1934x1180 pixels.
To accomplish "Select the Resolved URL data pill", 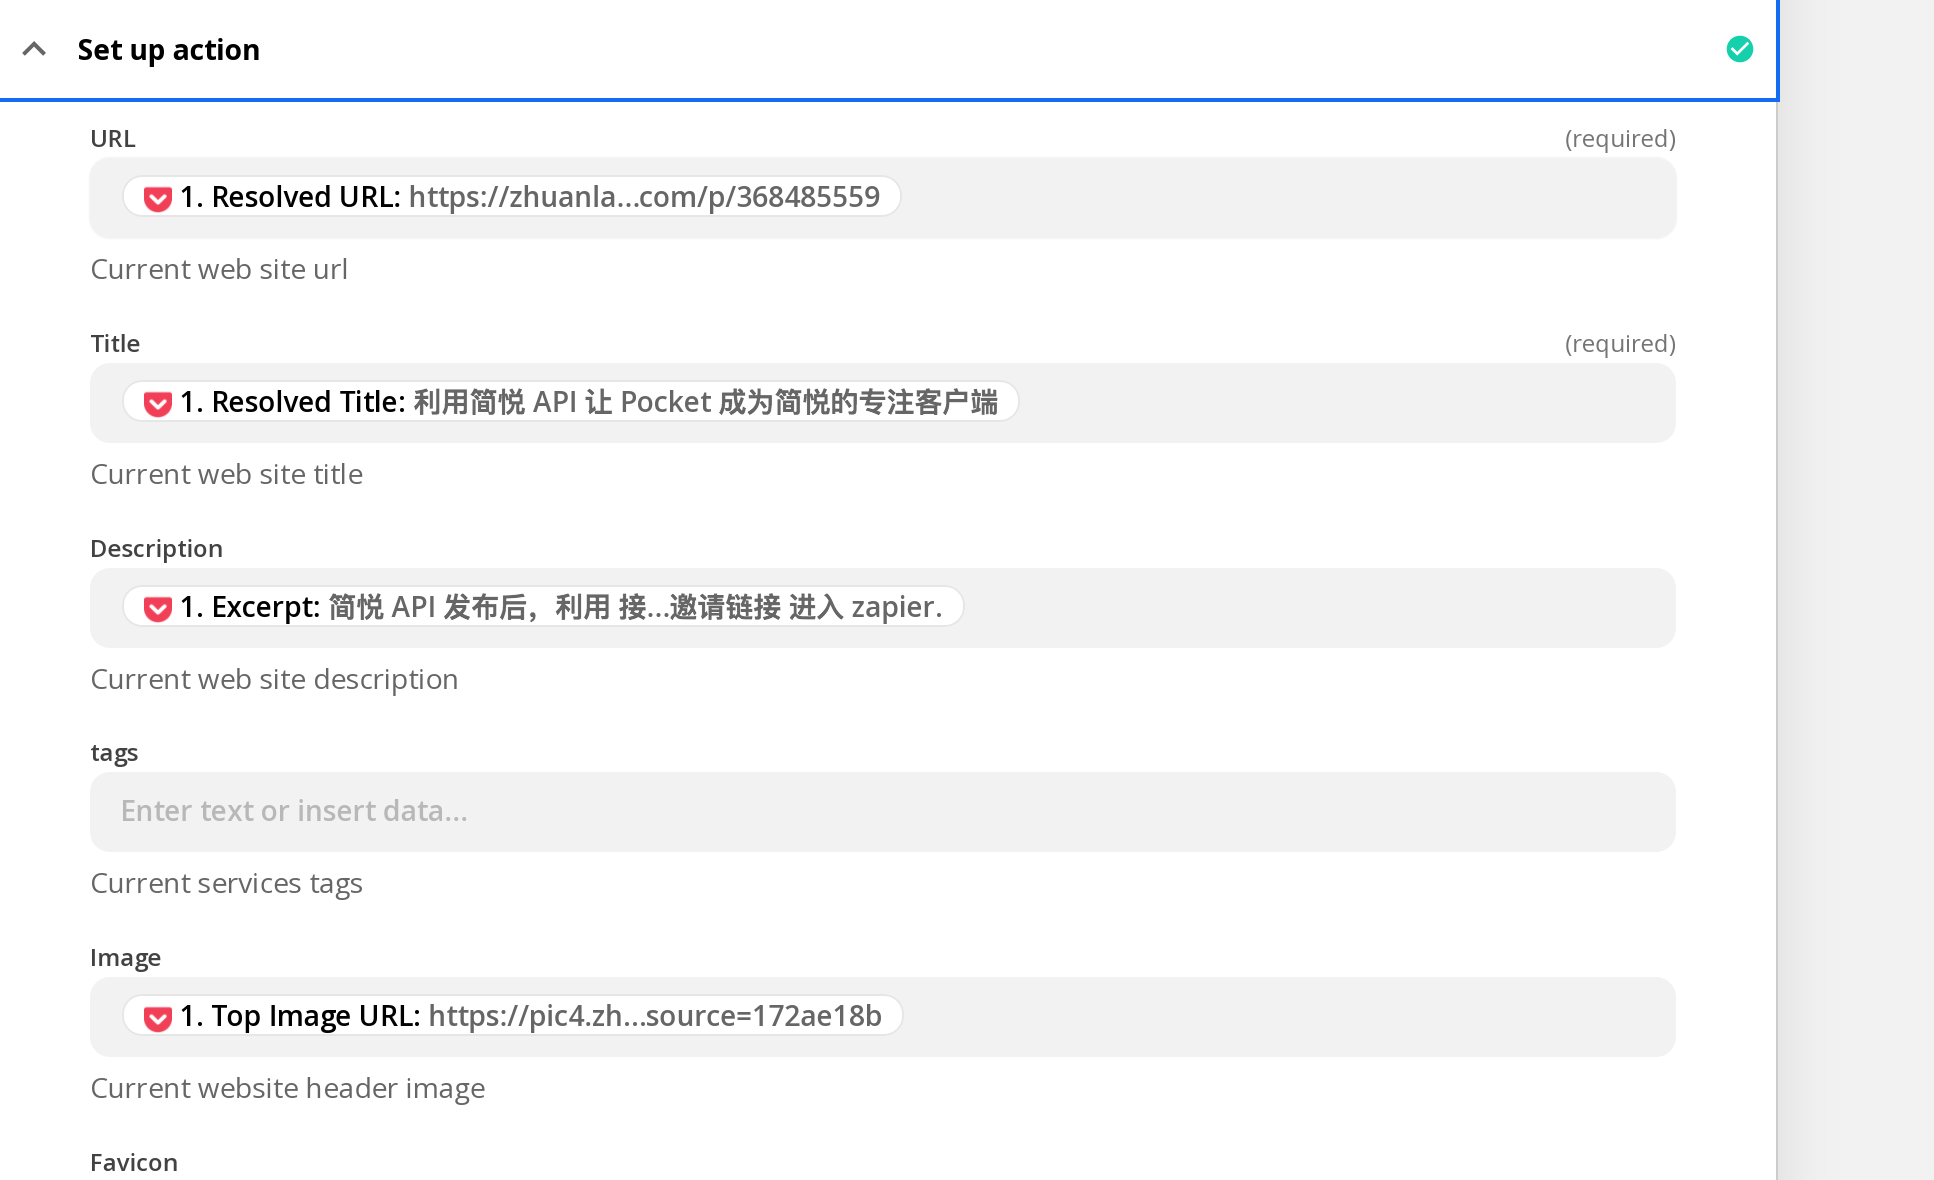I will (512, 197).
